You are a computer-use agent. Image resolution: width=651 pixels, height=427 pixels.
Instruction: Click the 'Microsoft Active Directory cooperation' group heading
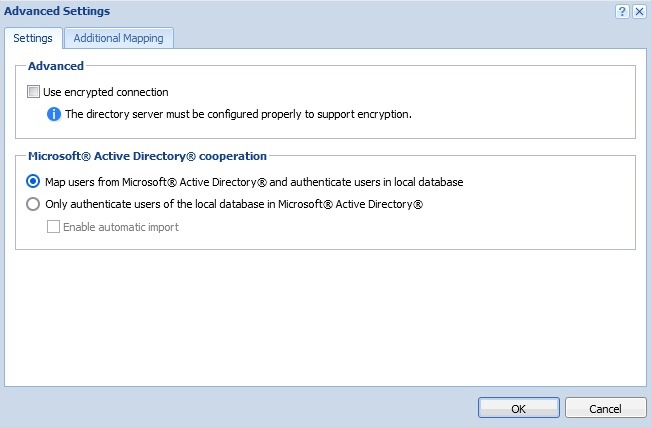(x=147, y=156)
